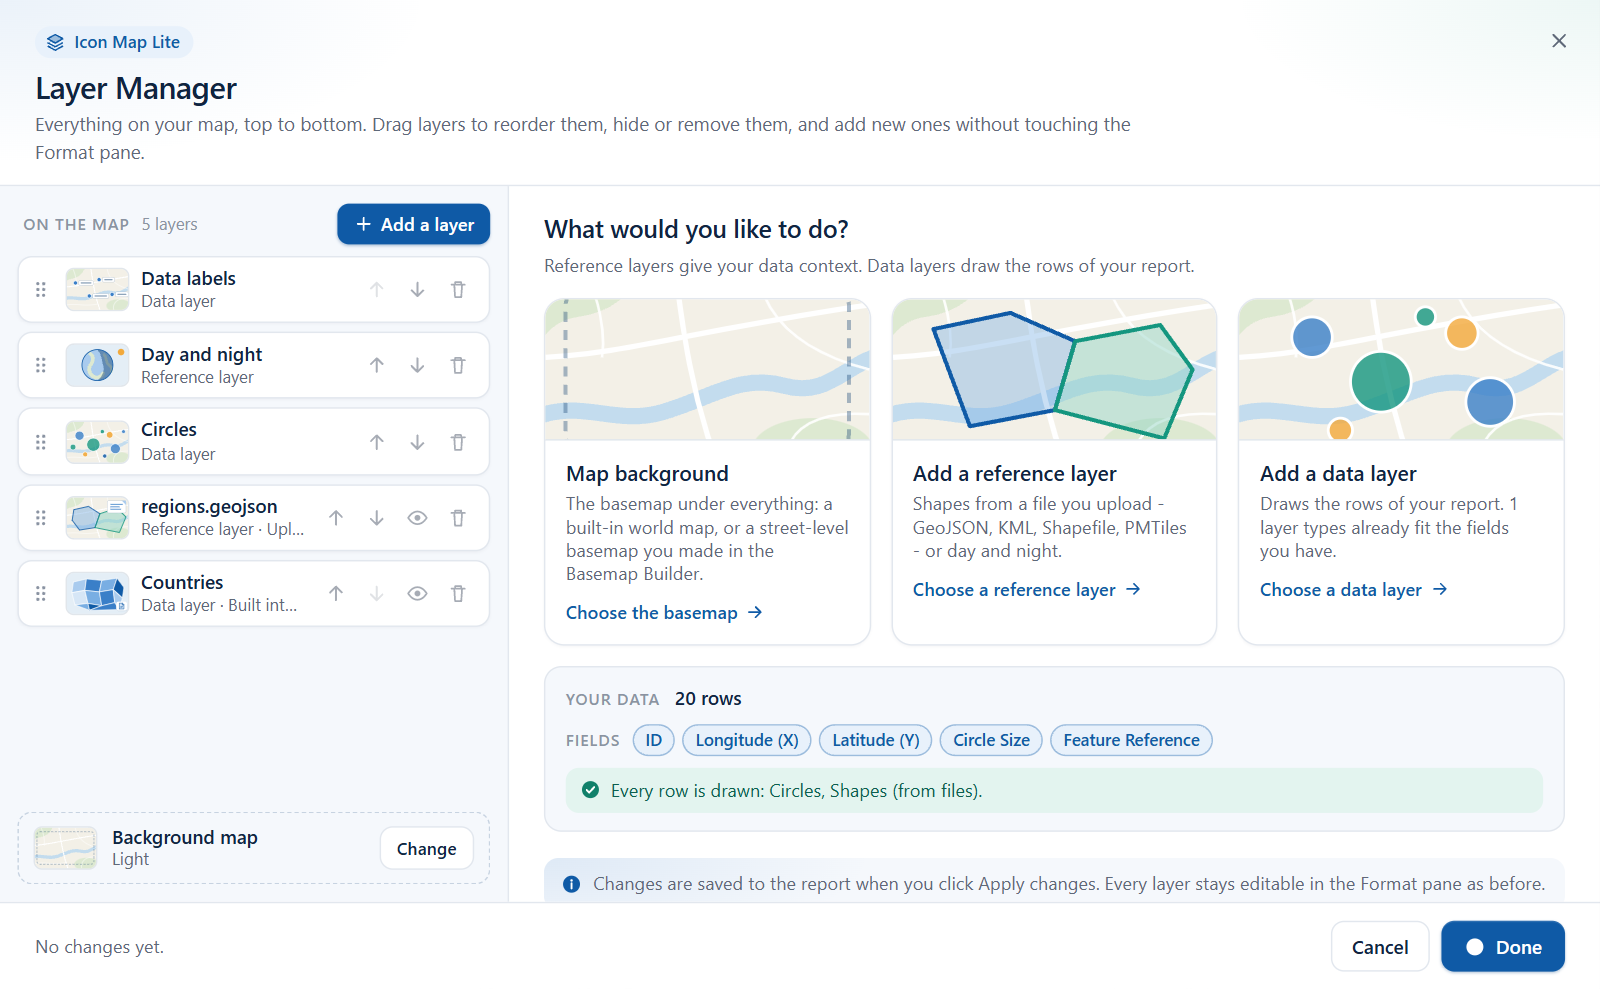Open Choose a reference layer link
The height and width of the screenshot is (989, 1600).
1027,590
